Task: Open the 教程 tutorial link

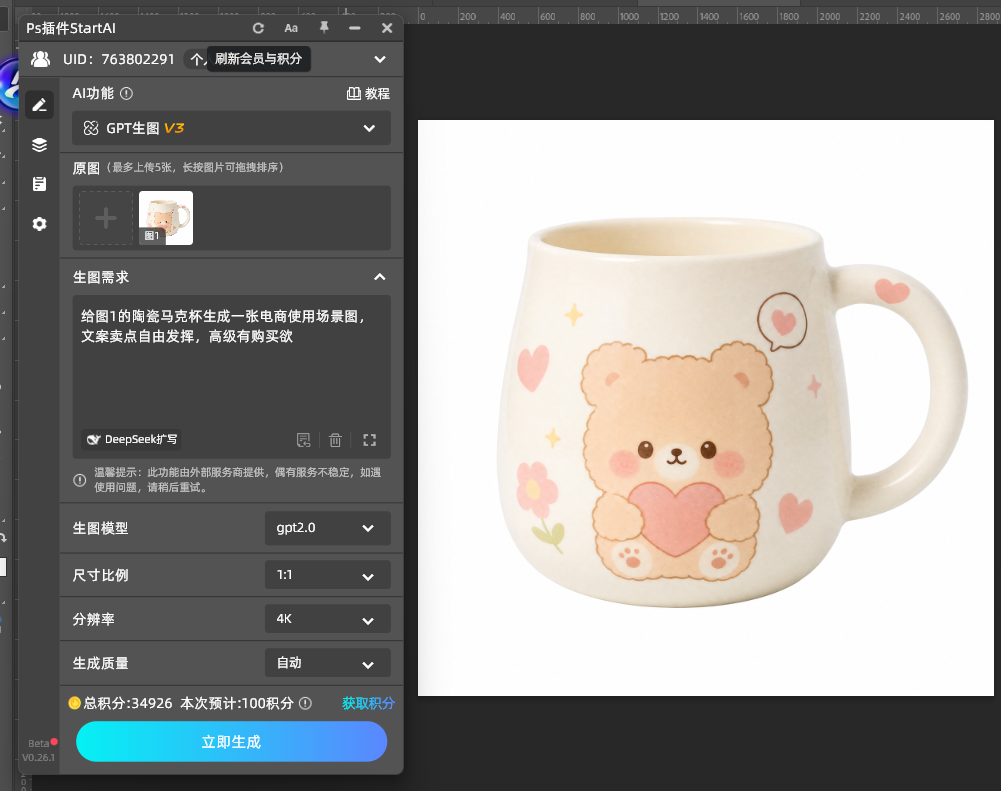Action: click(x=368, y=94)
